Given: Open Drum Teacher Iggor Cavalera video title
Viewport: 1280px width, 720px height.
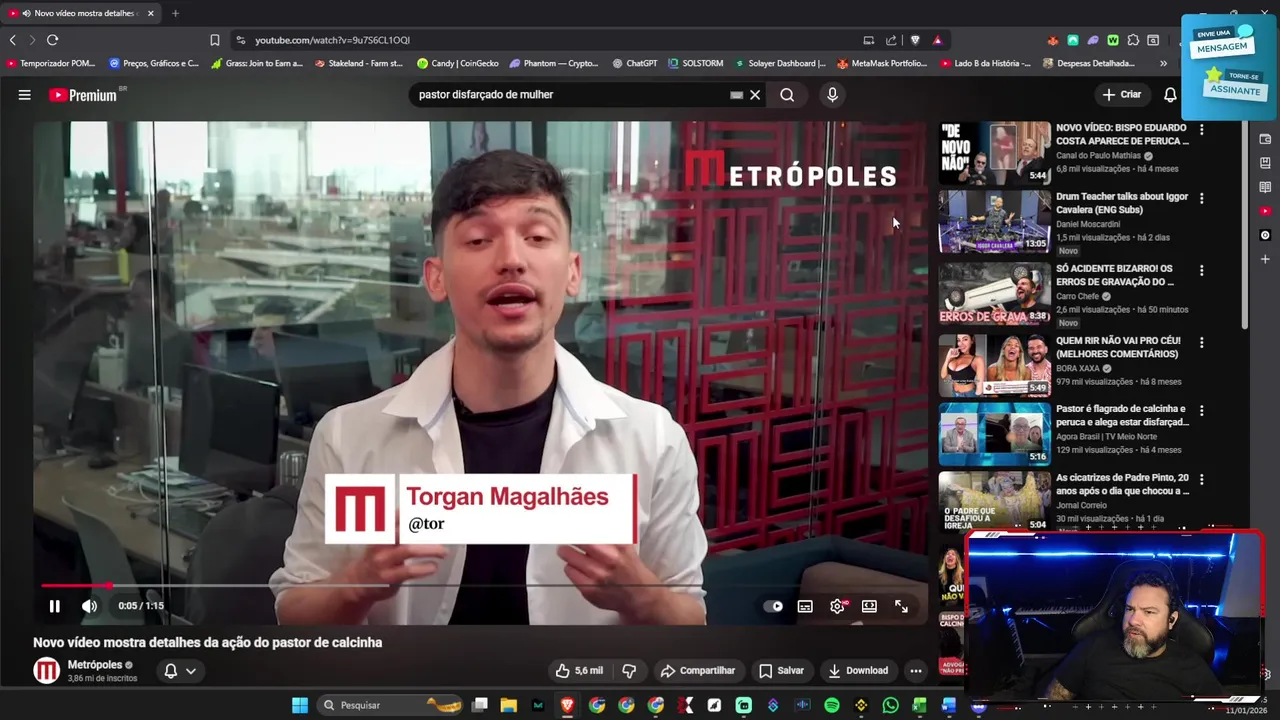Looking at the screenshot, I should point(1122,203).
